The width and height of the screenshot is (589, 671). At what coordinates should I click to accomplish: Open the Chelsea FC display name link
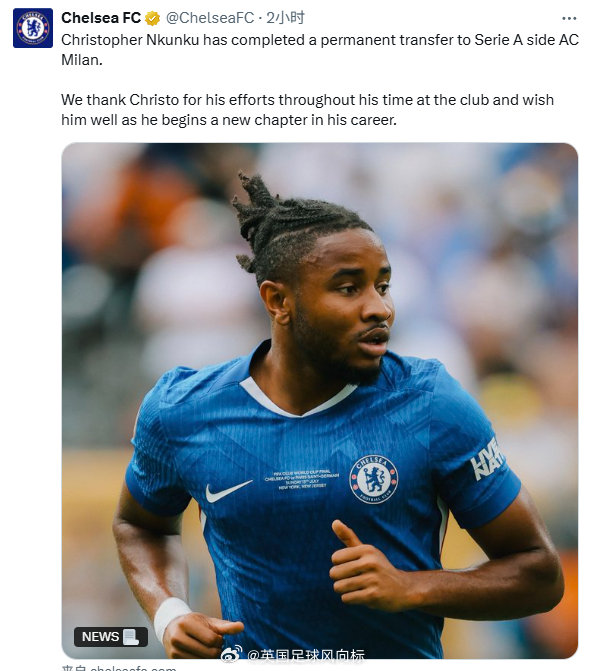101,18
